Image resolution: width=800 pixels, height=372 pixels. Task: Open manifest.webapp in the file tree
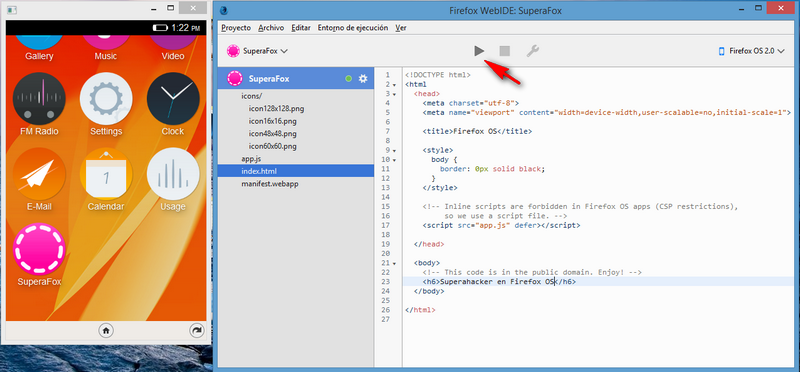pyautogui.click(x=270, y=184)
